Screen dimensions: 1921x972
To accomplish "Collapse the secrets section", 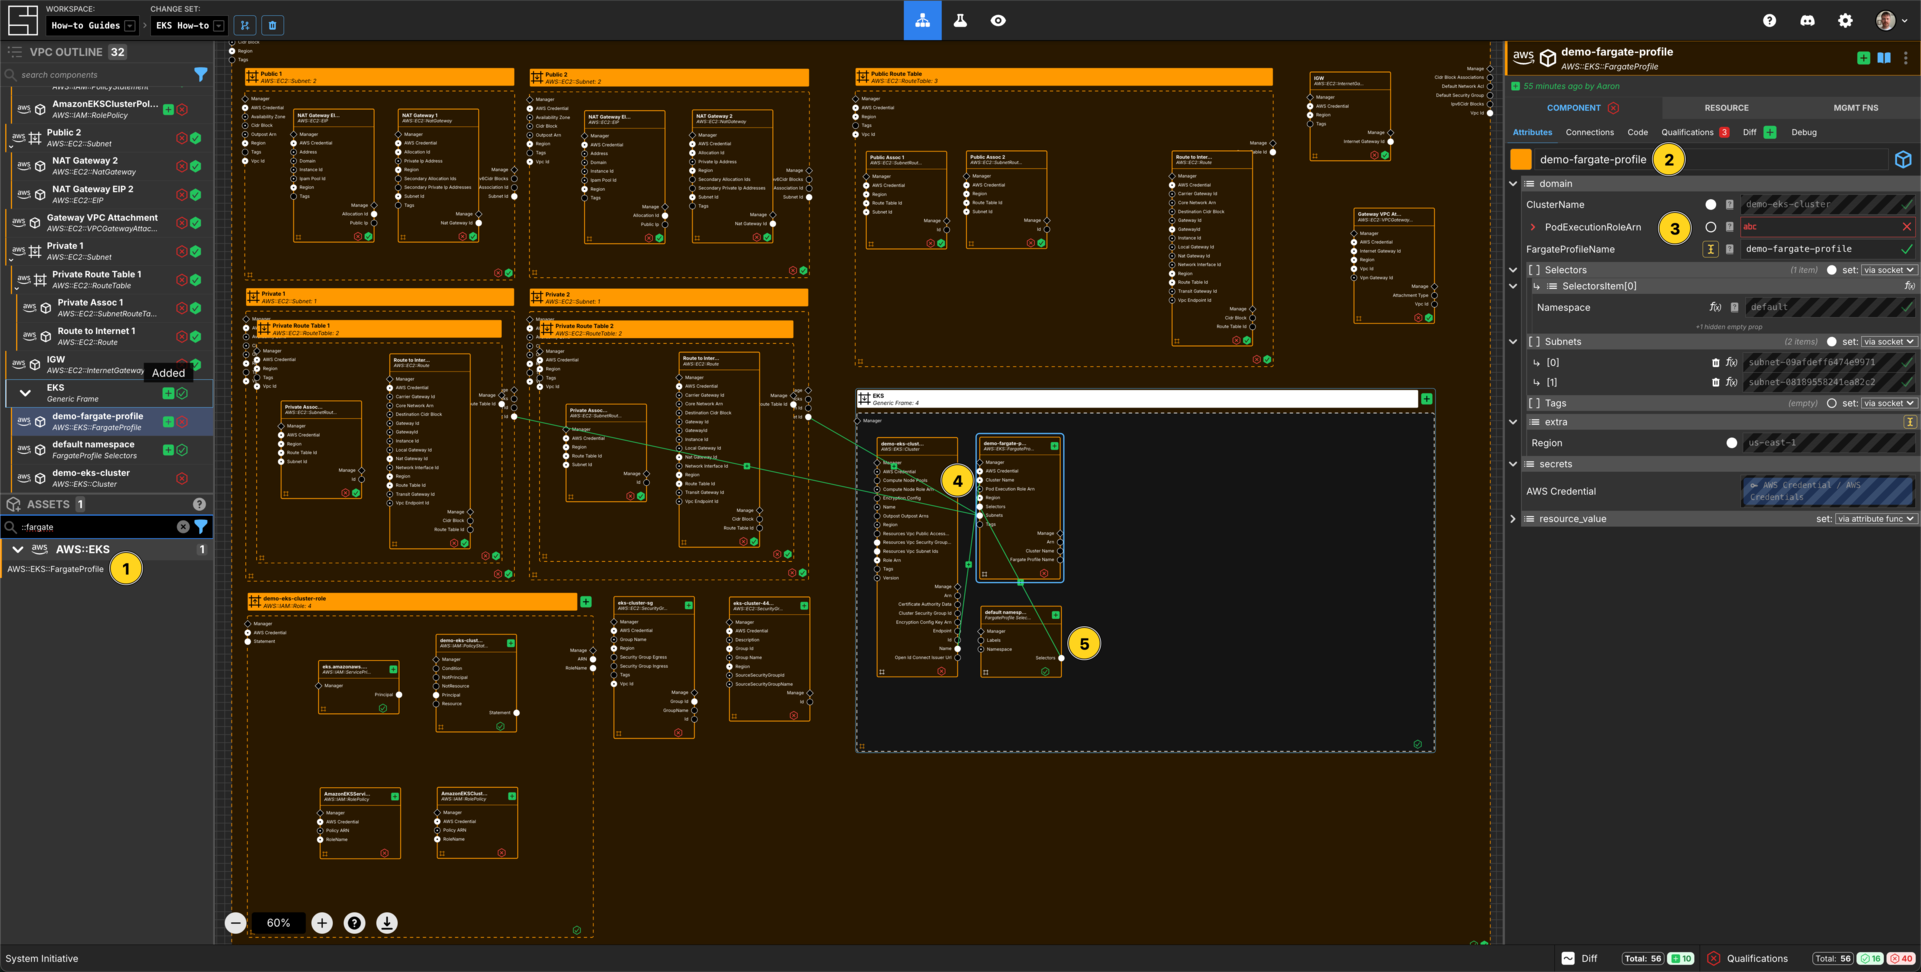I will [x=1513, y=464].
